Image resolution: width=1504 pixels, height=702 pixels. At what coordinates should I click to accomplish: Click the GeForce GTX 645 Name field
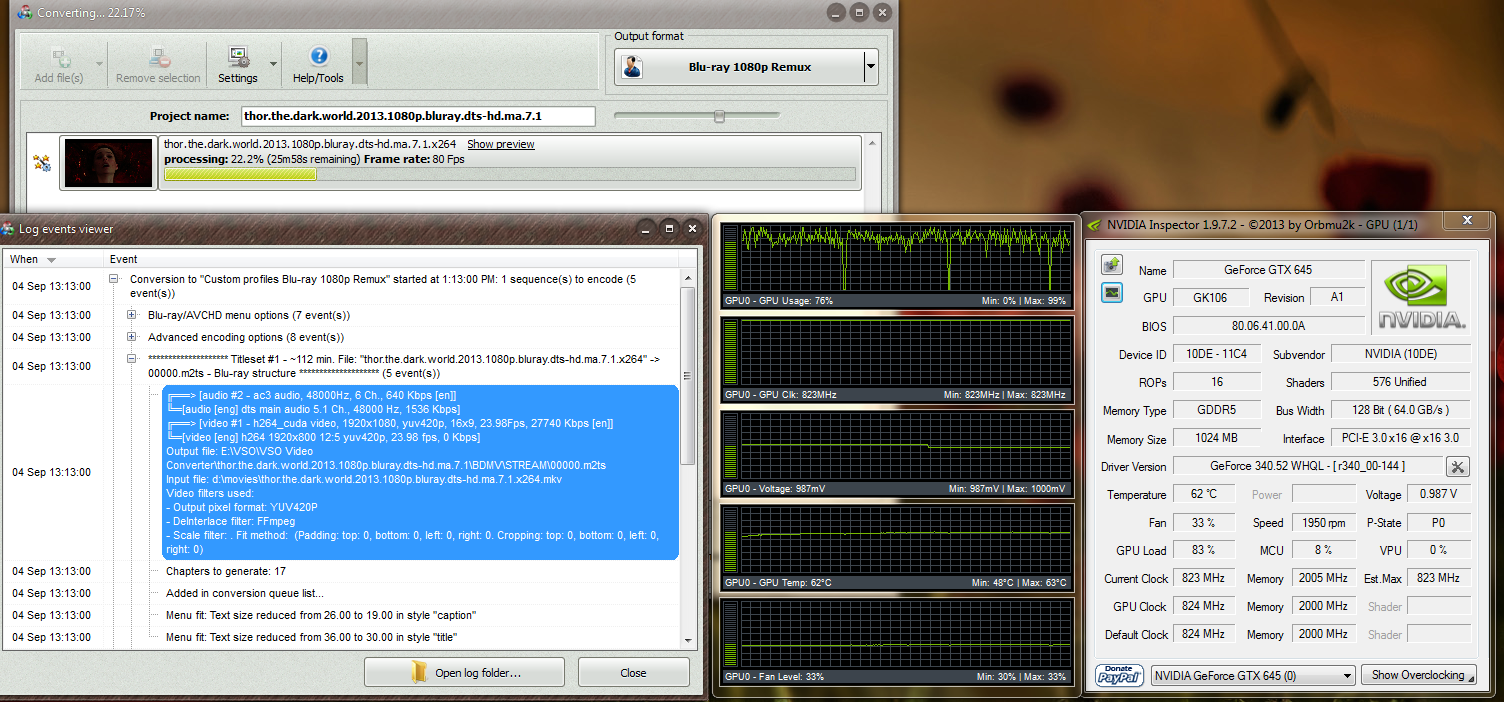coord(1268,270)
